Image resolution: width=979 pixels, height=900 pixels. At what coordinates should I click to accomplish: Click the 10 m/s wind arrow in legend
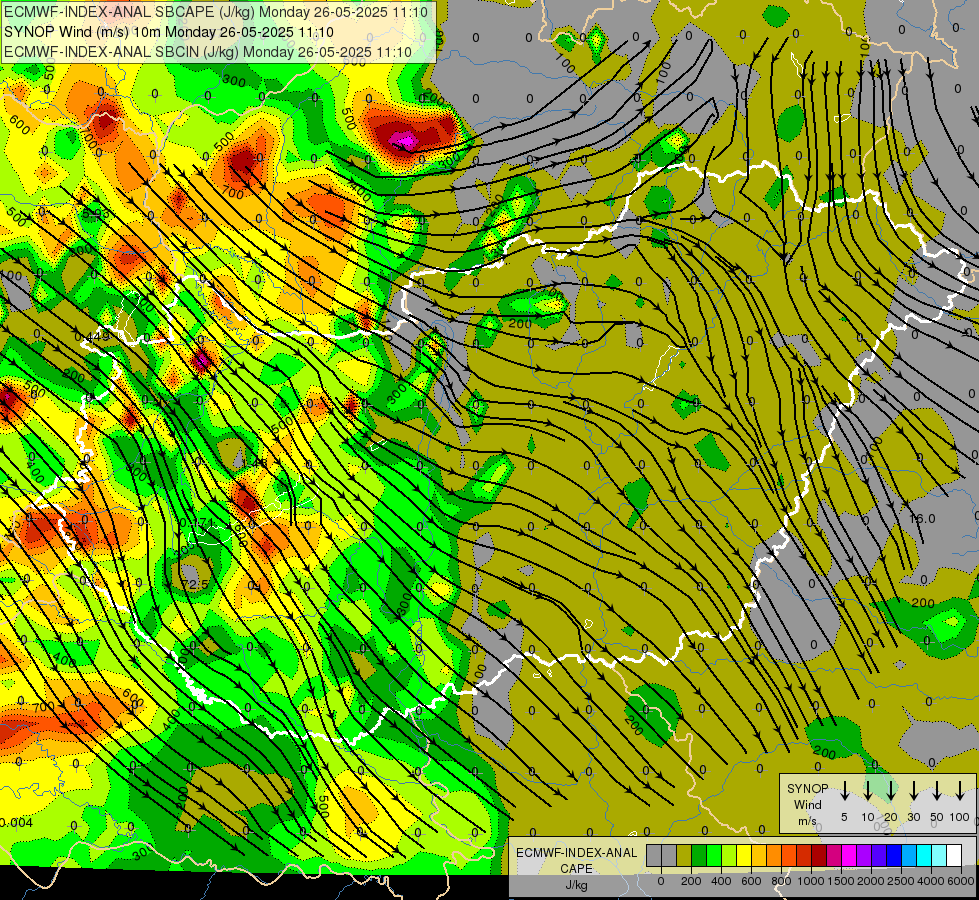coord(867,790)
